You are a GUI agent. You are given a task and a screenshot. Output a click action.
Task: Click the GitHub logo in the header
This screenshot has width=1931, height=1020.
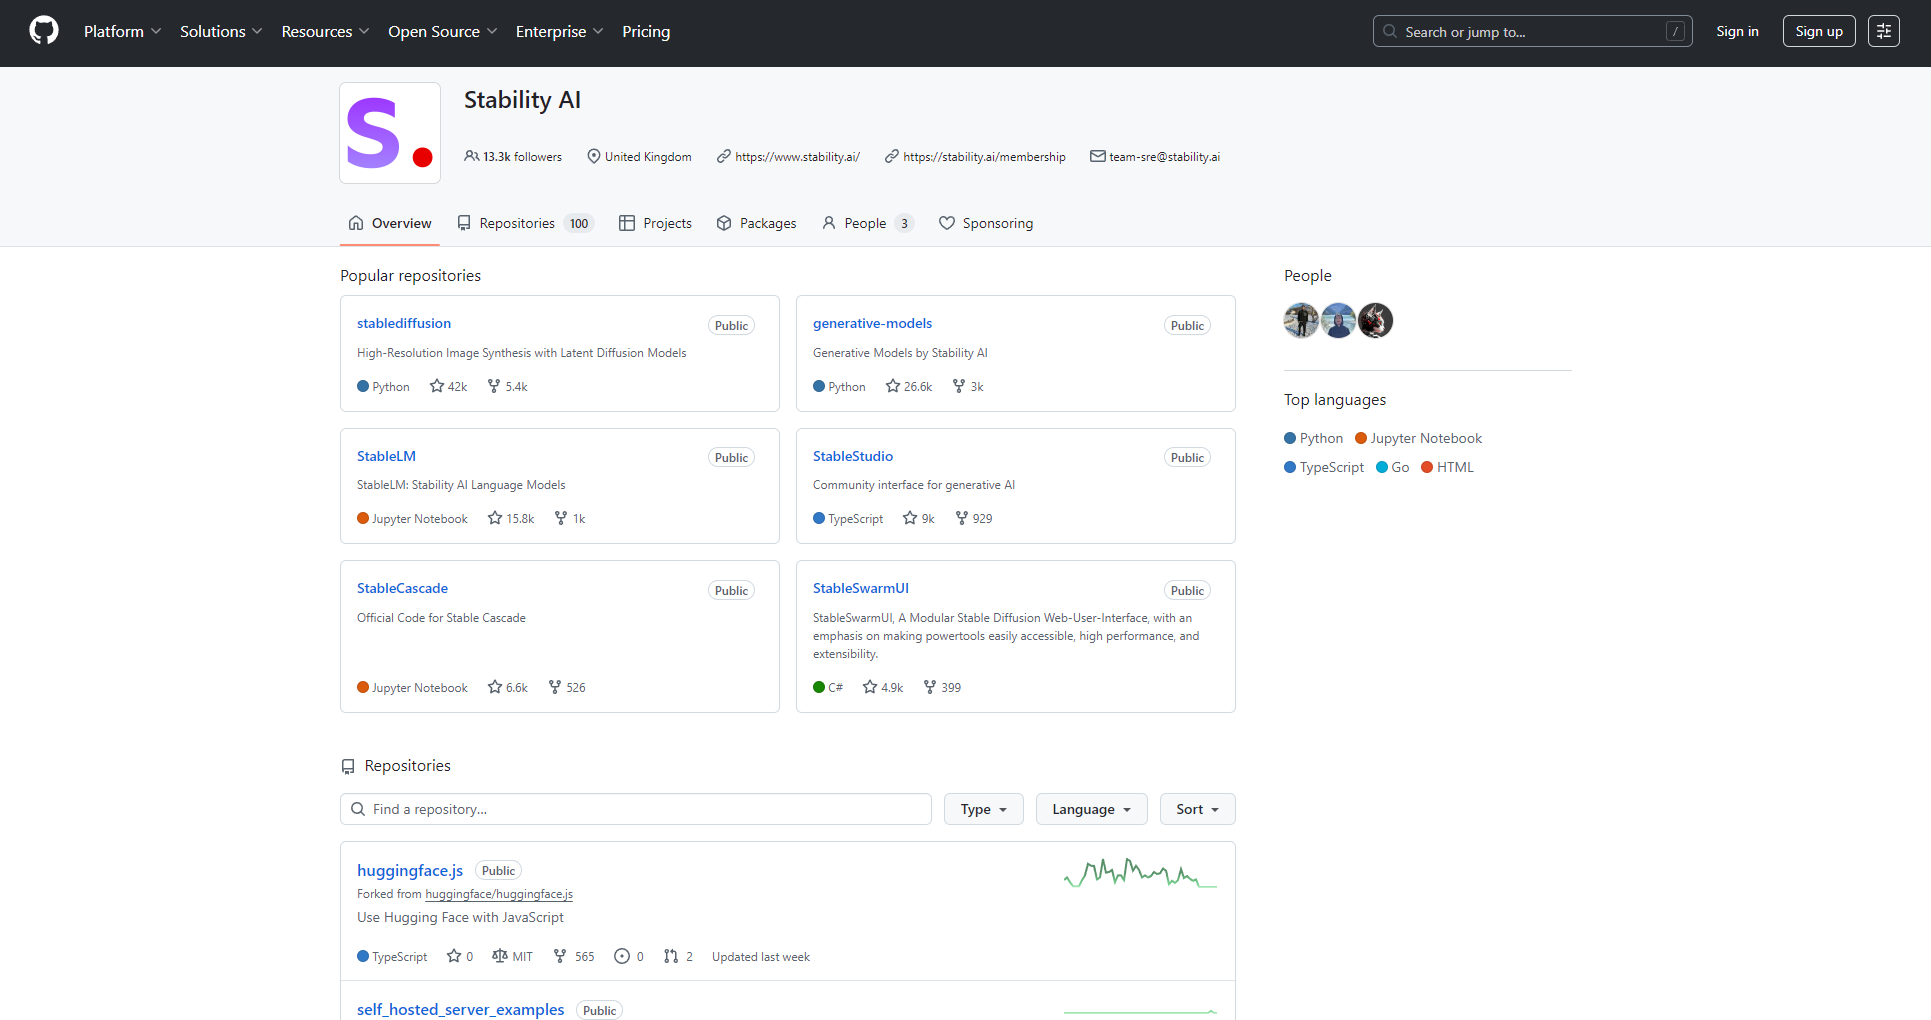coord(44,31)
